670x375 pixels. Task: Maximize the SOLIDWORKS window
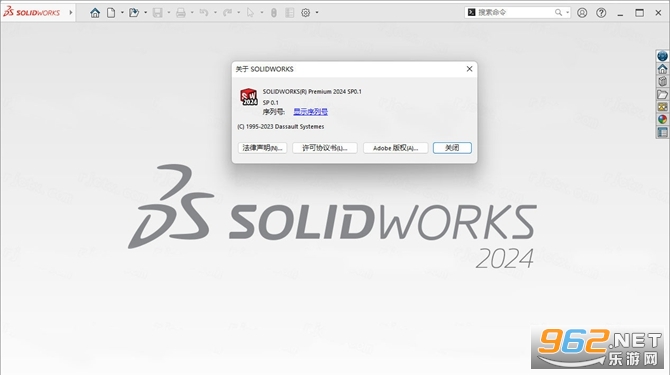639,13
